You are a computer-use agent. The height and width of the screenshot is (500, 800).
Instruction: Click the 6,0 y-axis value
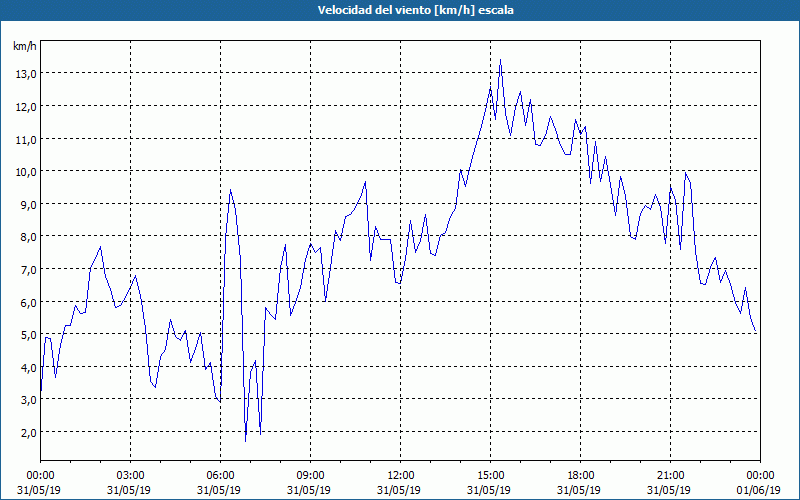point(29,303)
